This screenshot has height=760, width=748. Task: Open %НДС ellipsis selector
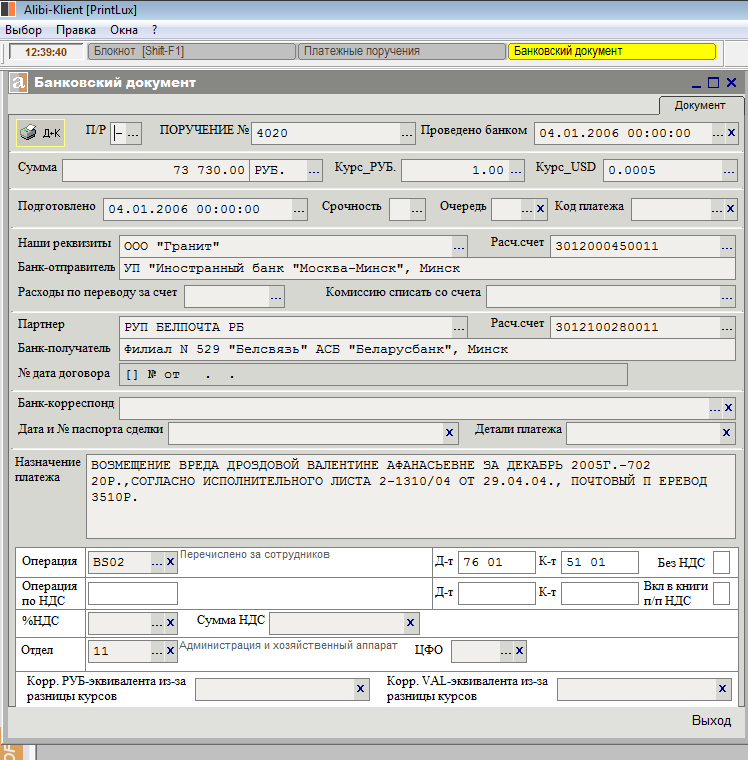(x=157, y=624)
